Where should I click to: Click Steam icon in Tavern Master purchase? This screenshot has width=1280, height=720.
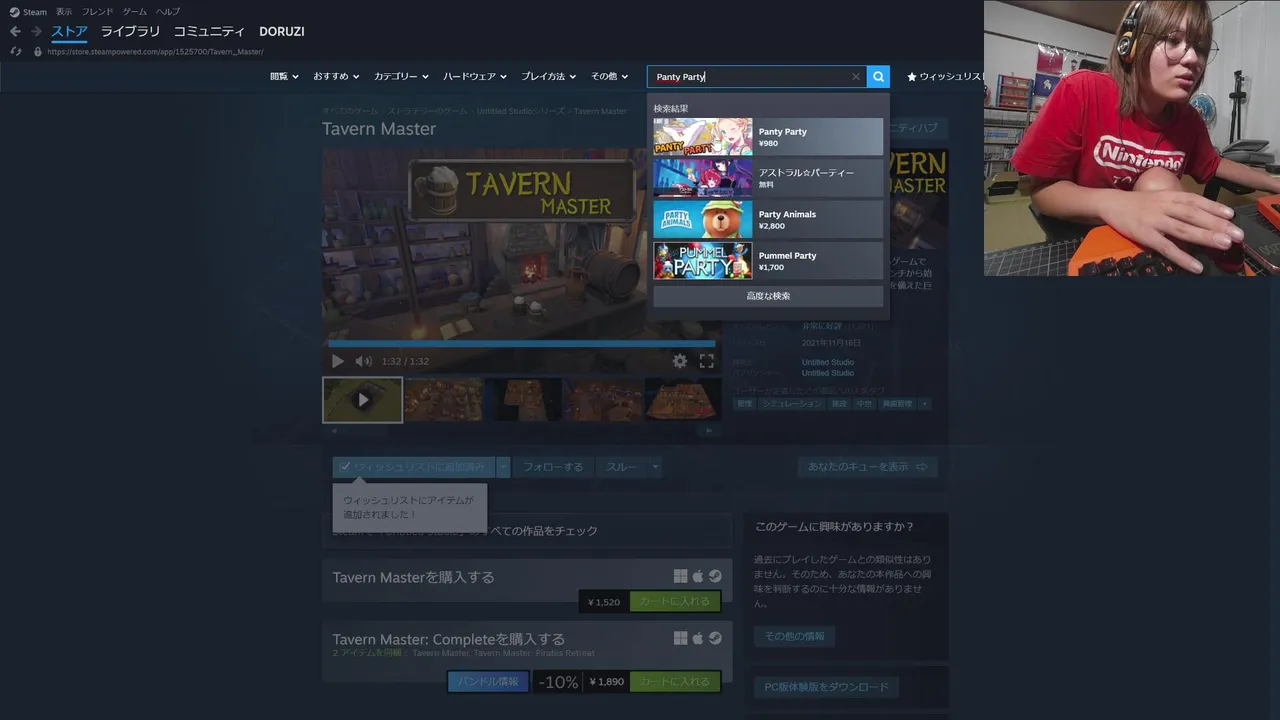[715, 576]
